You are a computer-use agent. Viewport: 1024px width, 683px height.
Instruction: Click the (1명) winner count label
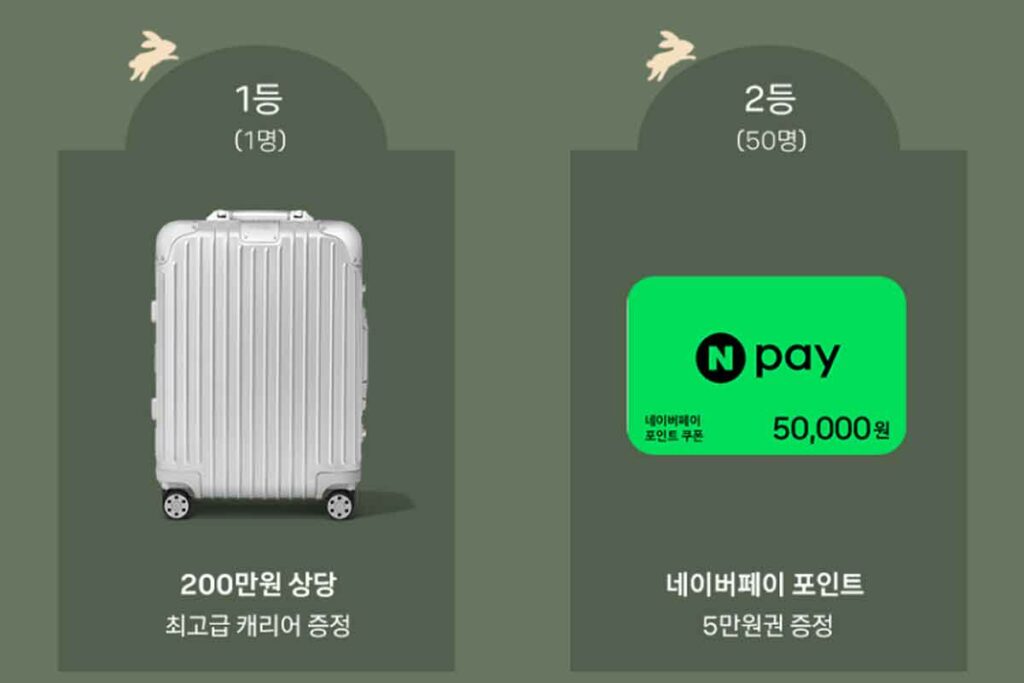pyautogui.click(x=260, y=140)
